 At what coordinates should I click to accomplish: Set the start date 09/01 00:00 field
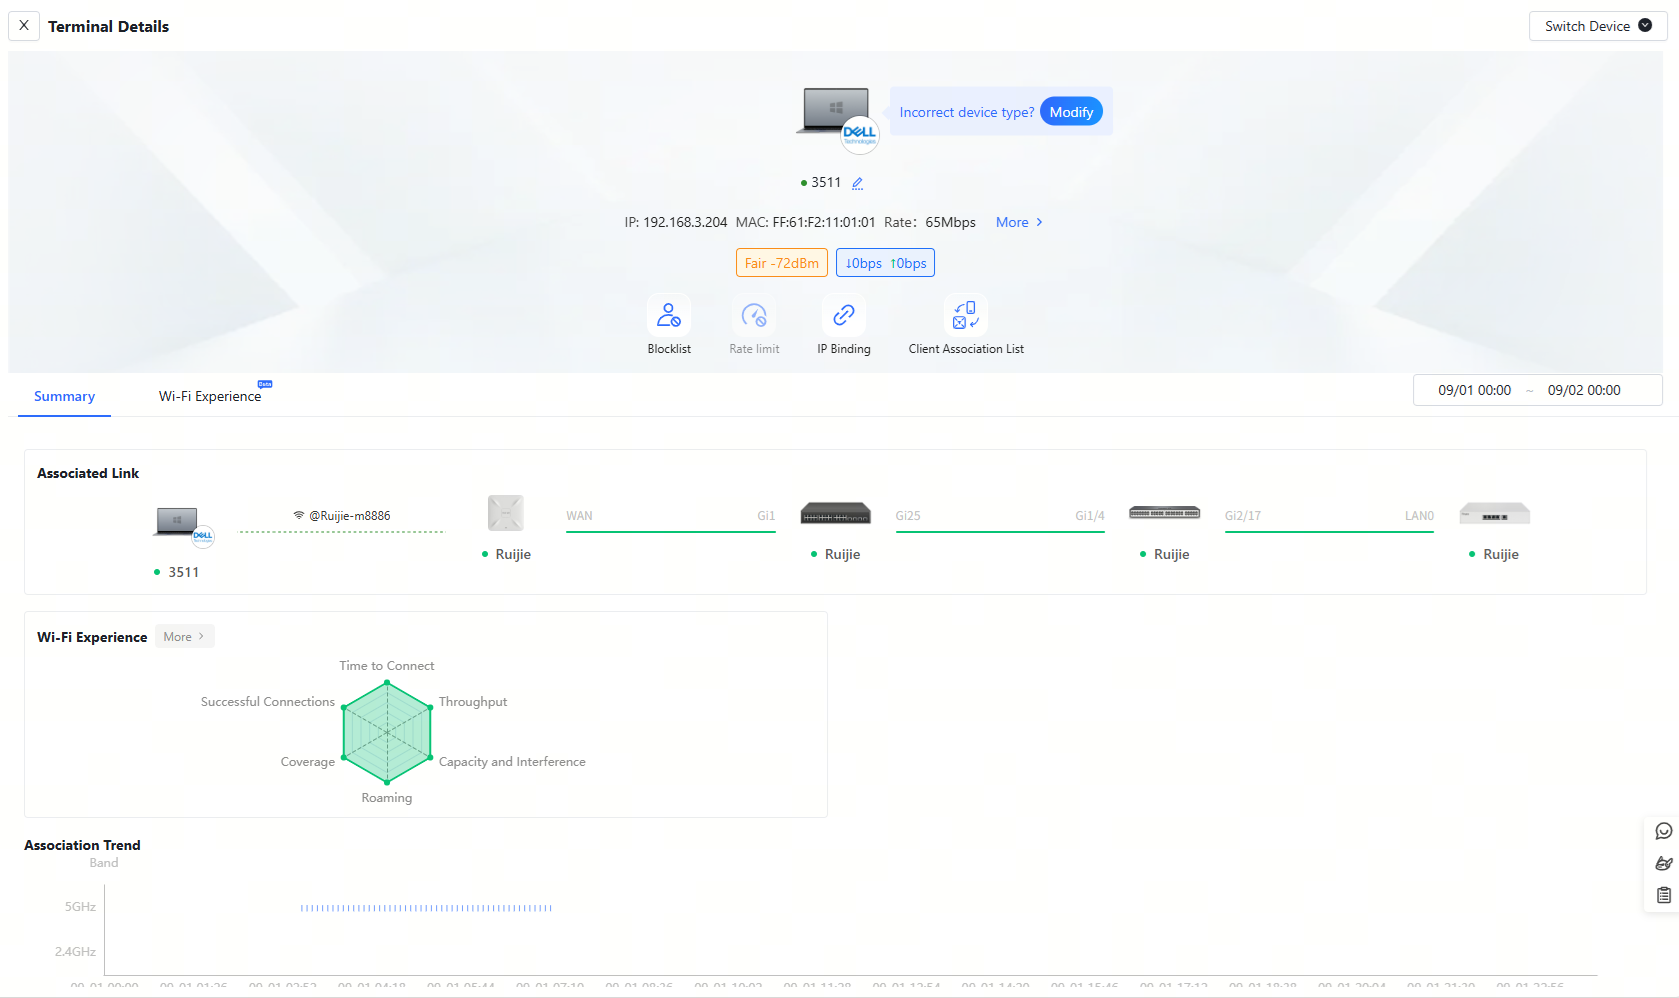[x=1474, y=390]
